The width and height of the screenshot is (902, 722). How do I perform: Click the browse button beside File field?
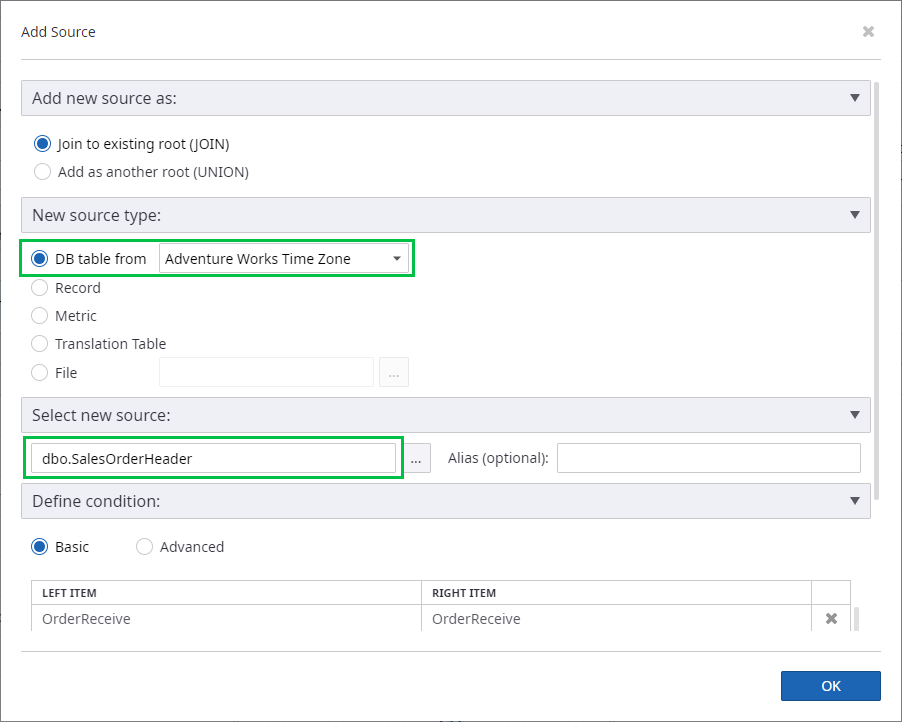tap(393, 373)
